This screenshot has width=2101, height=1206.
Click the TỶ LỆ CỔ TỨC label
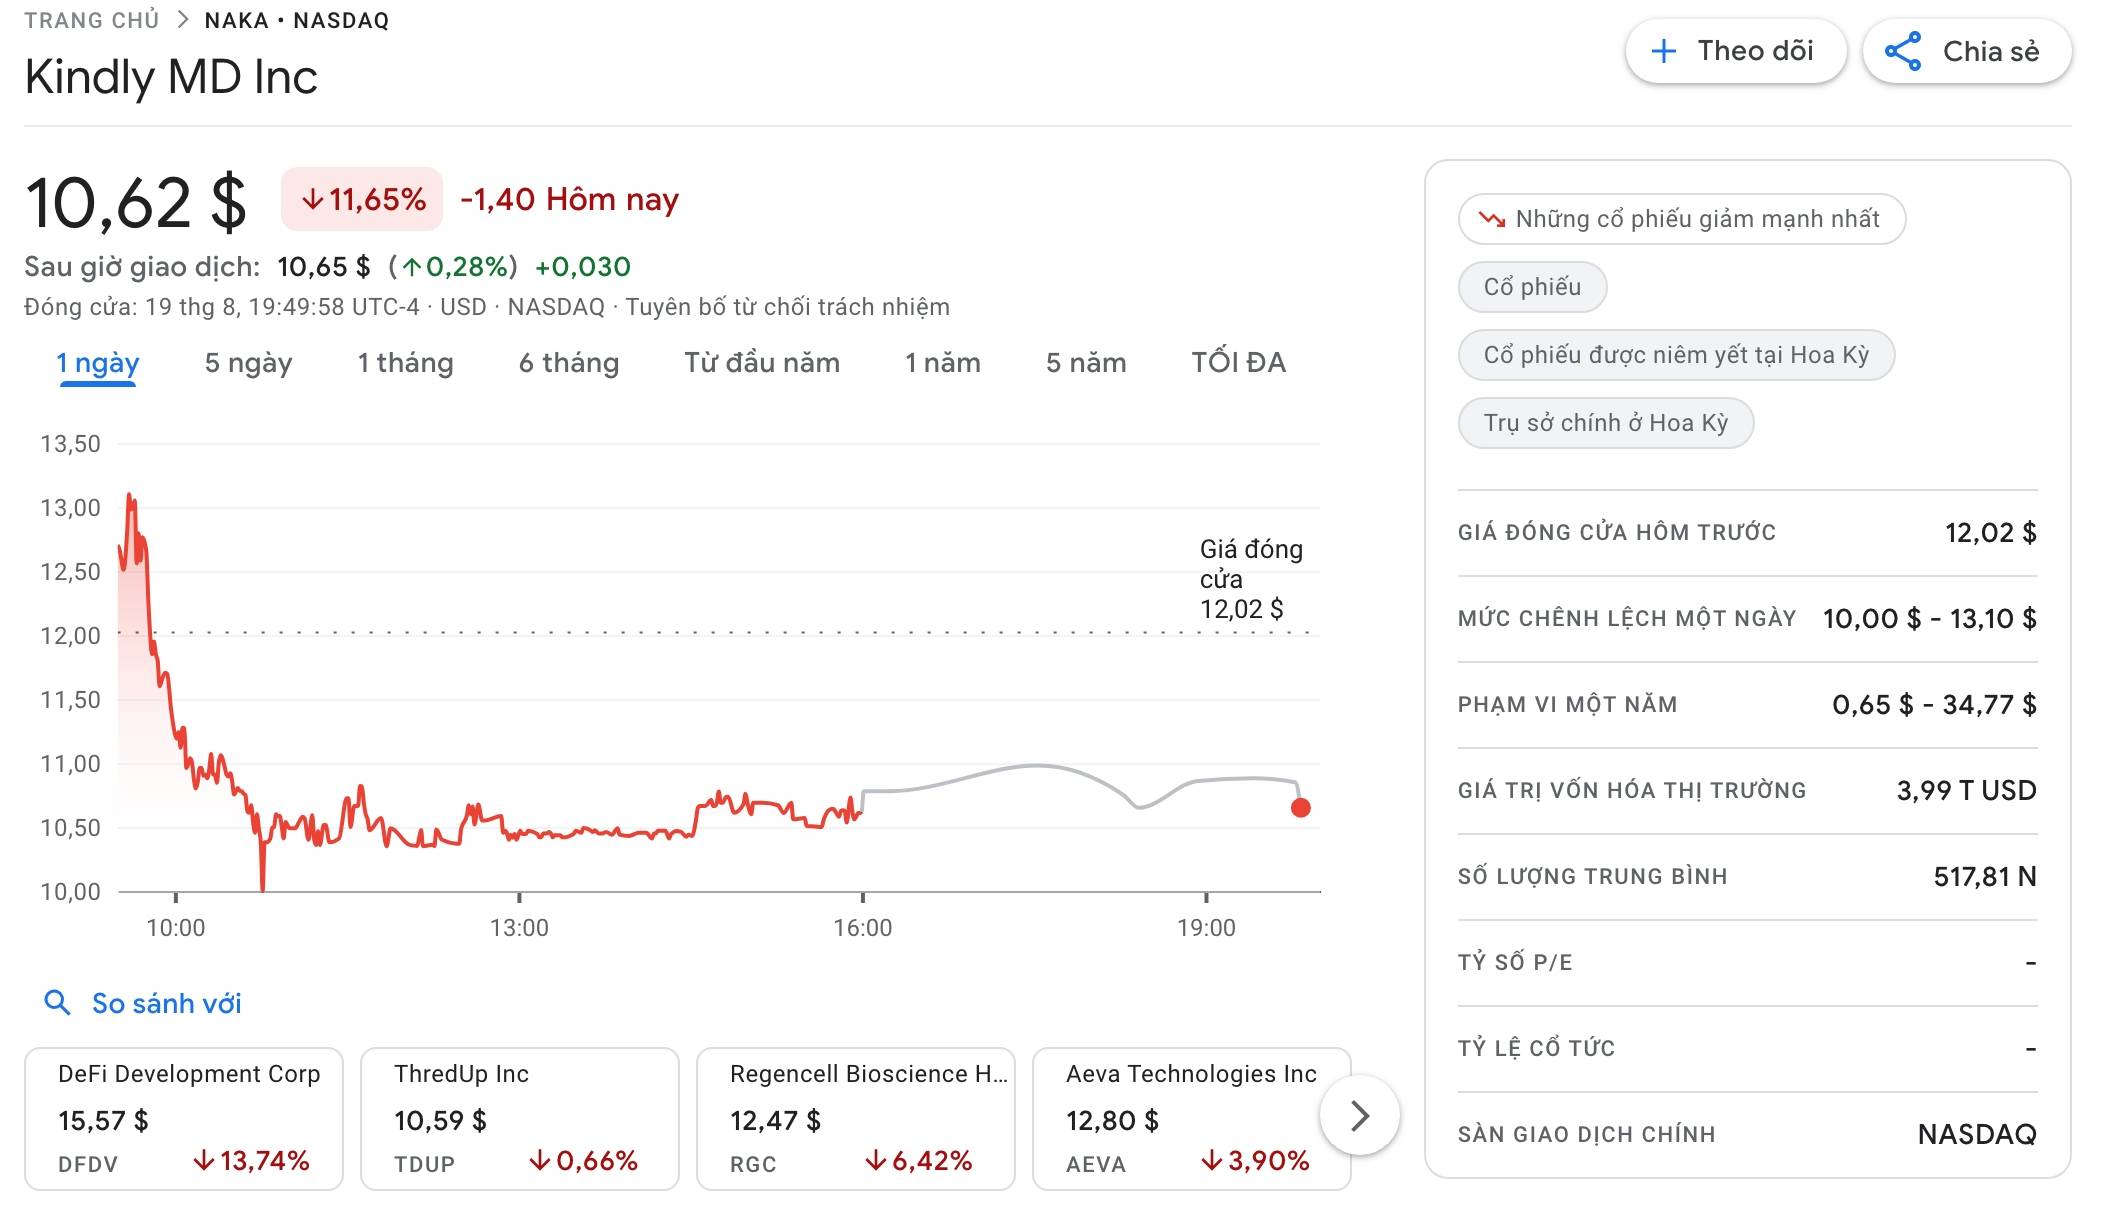pos(1536,1048)
